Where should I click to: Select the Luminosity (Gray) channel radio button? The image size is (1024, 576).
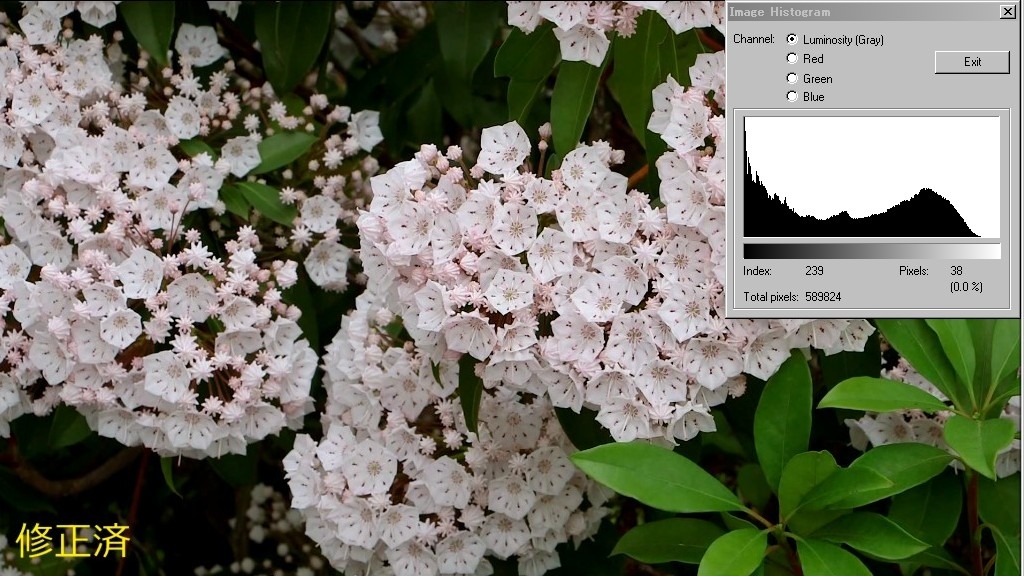click(x=792, y=39)
